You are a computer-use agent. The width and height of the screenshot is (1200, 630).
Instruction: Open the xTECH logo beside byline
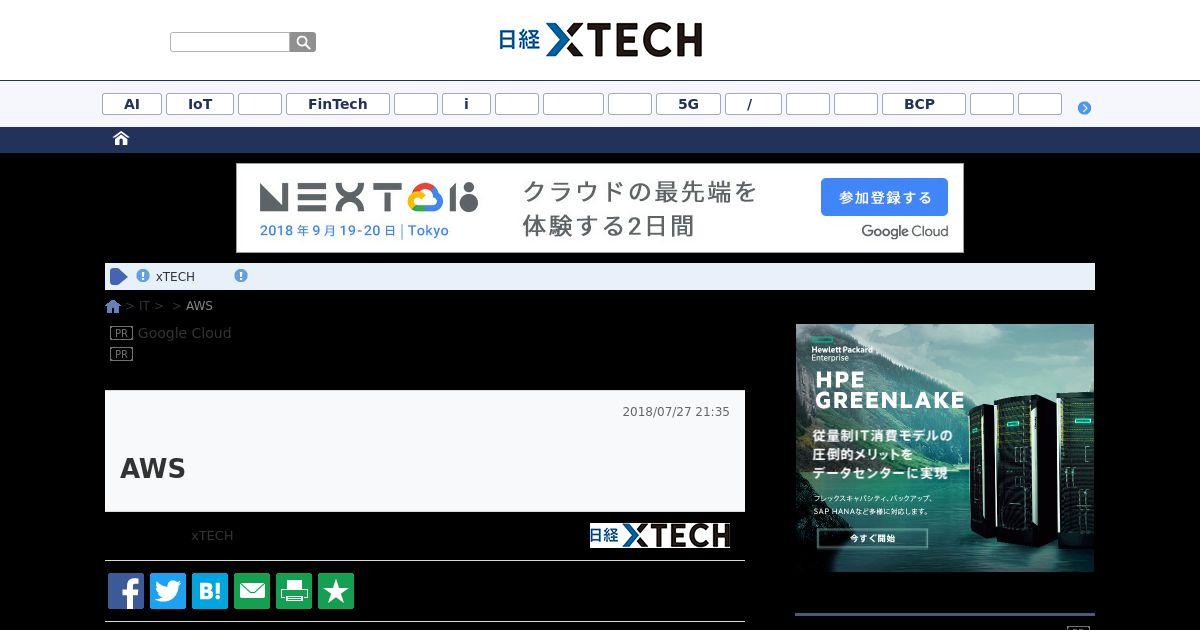660,536
